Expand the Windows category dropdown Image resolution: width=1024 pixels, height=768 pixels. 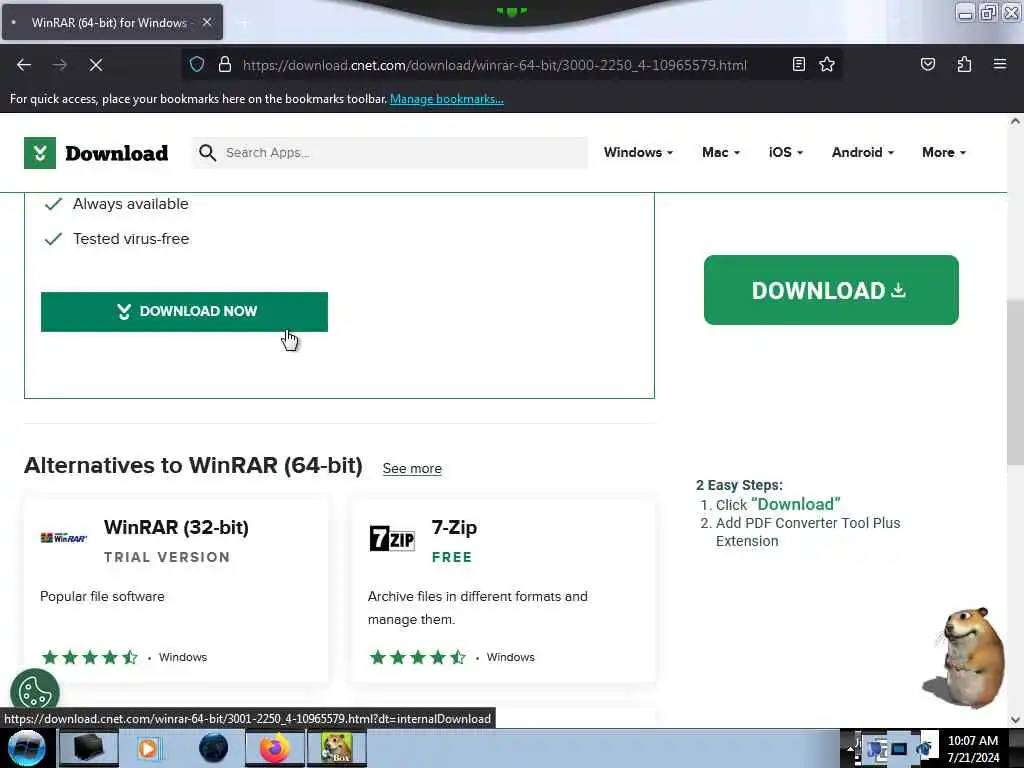tap(638, 152)
